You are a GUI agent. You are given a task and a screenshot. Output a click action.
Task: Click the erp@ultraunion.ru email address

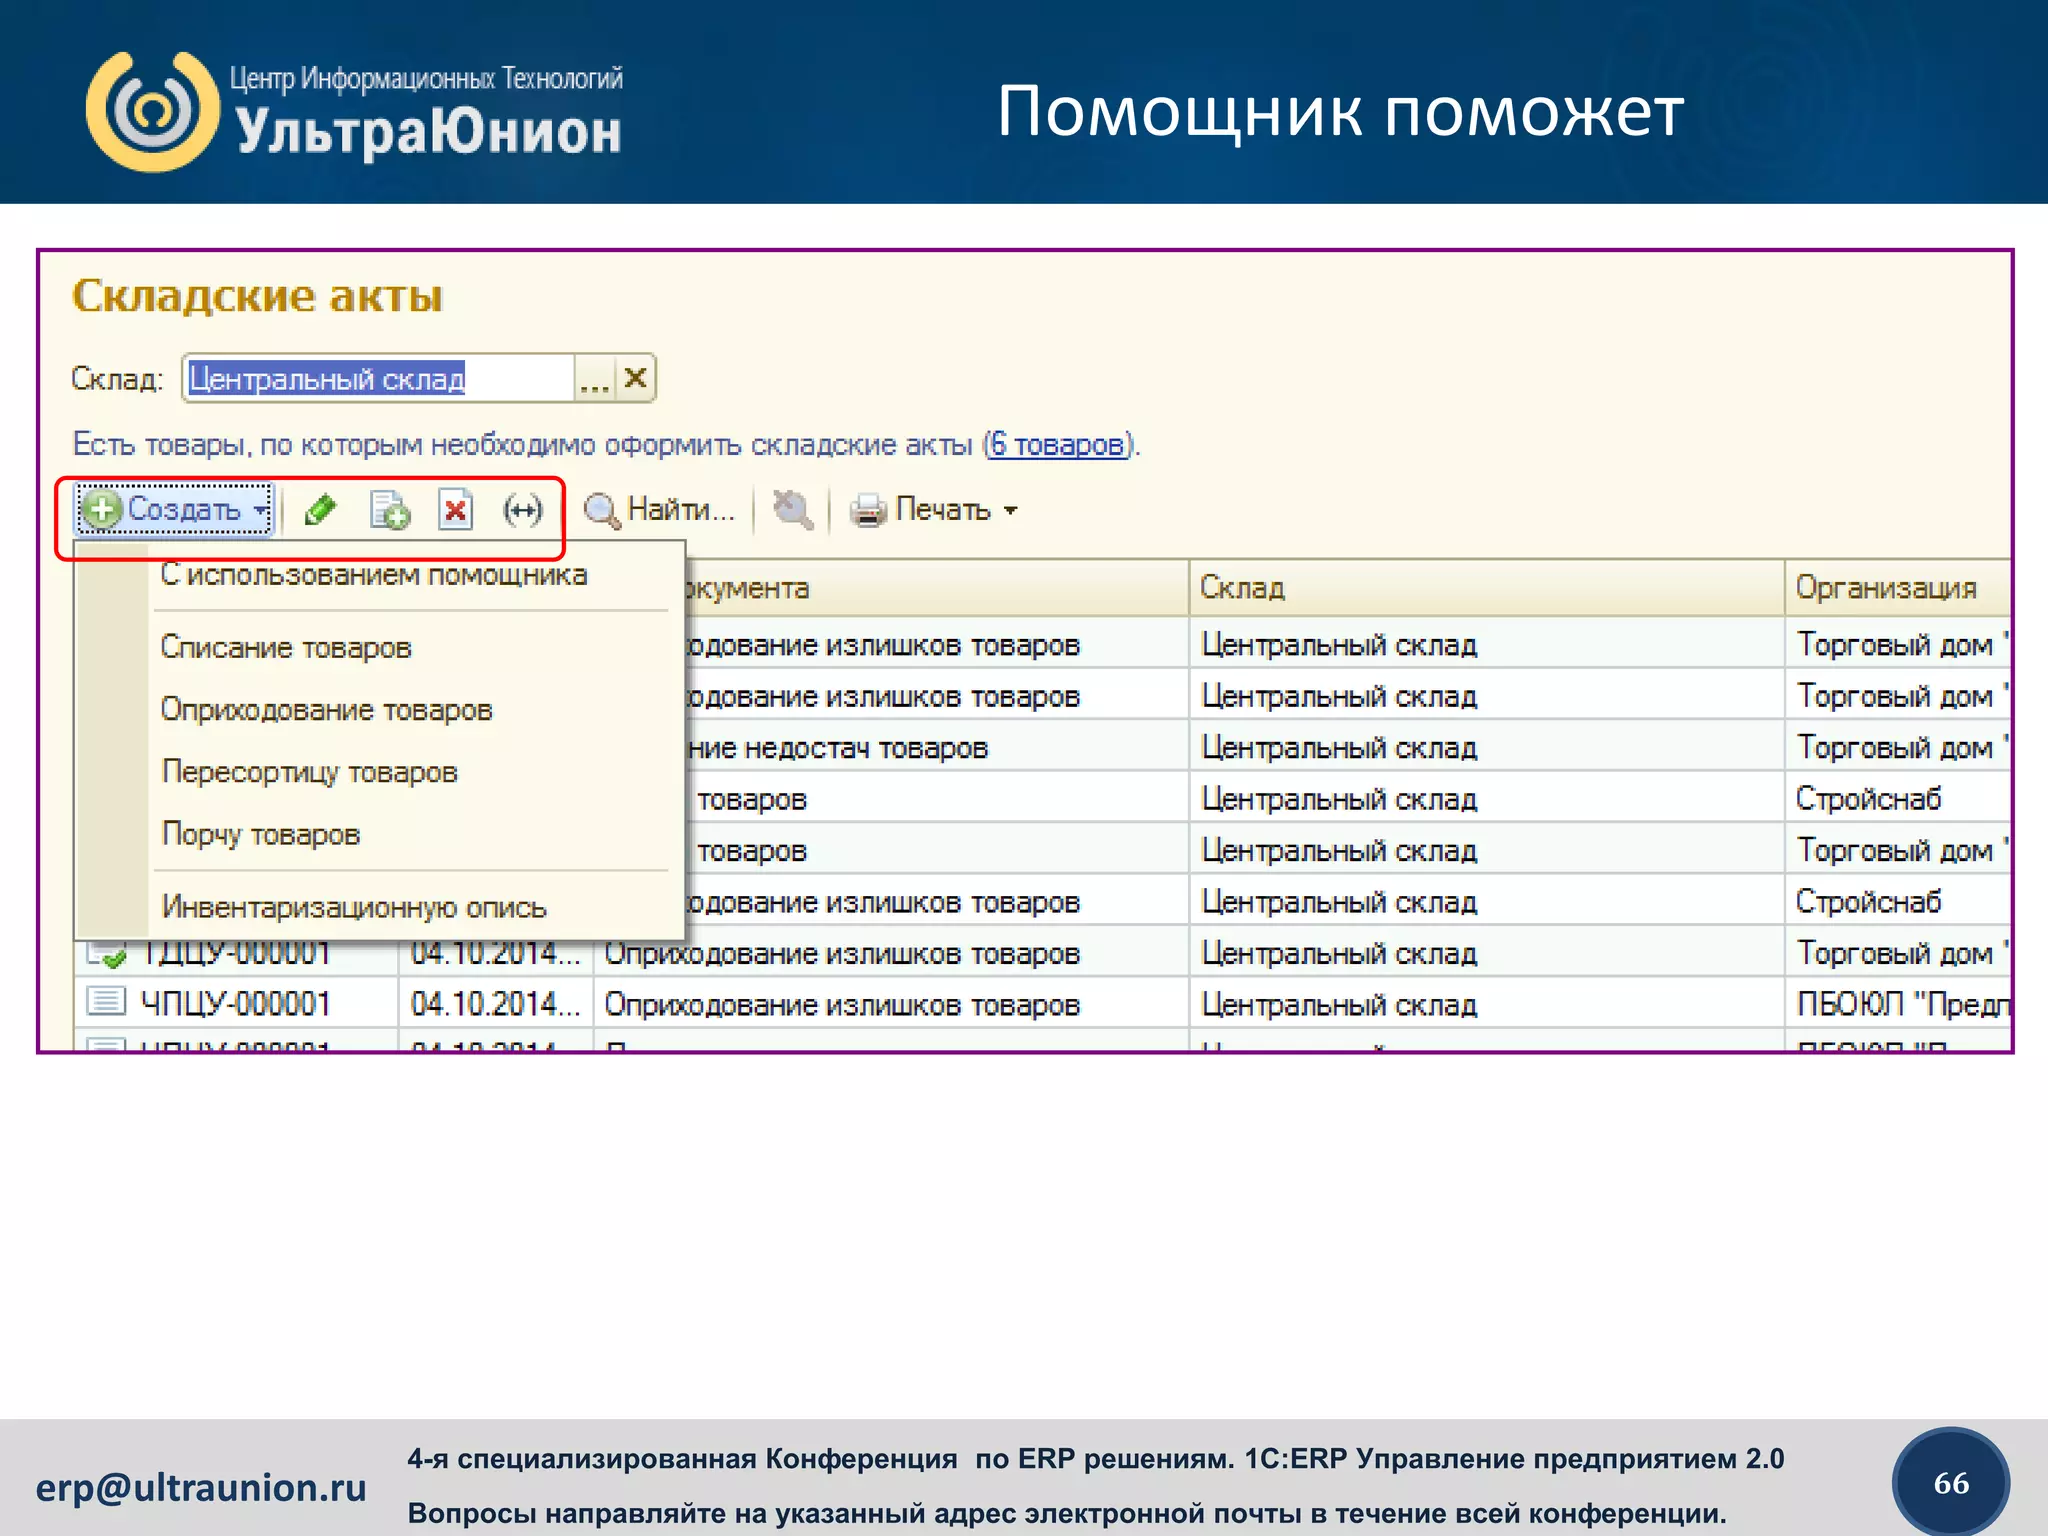click(x=201, y=1488)
